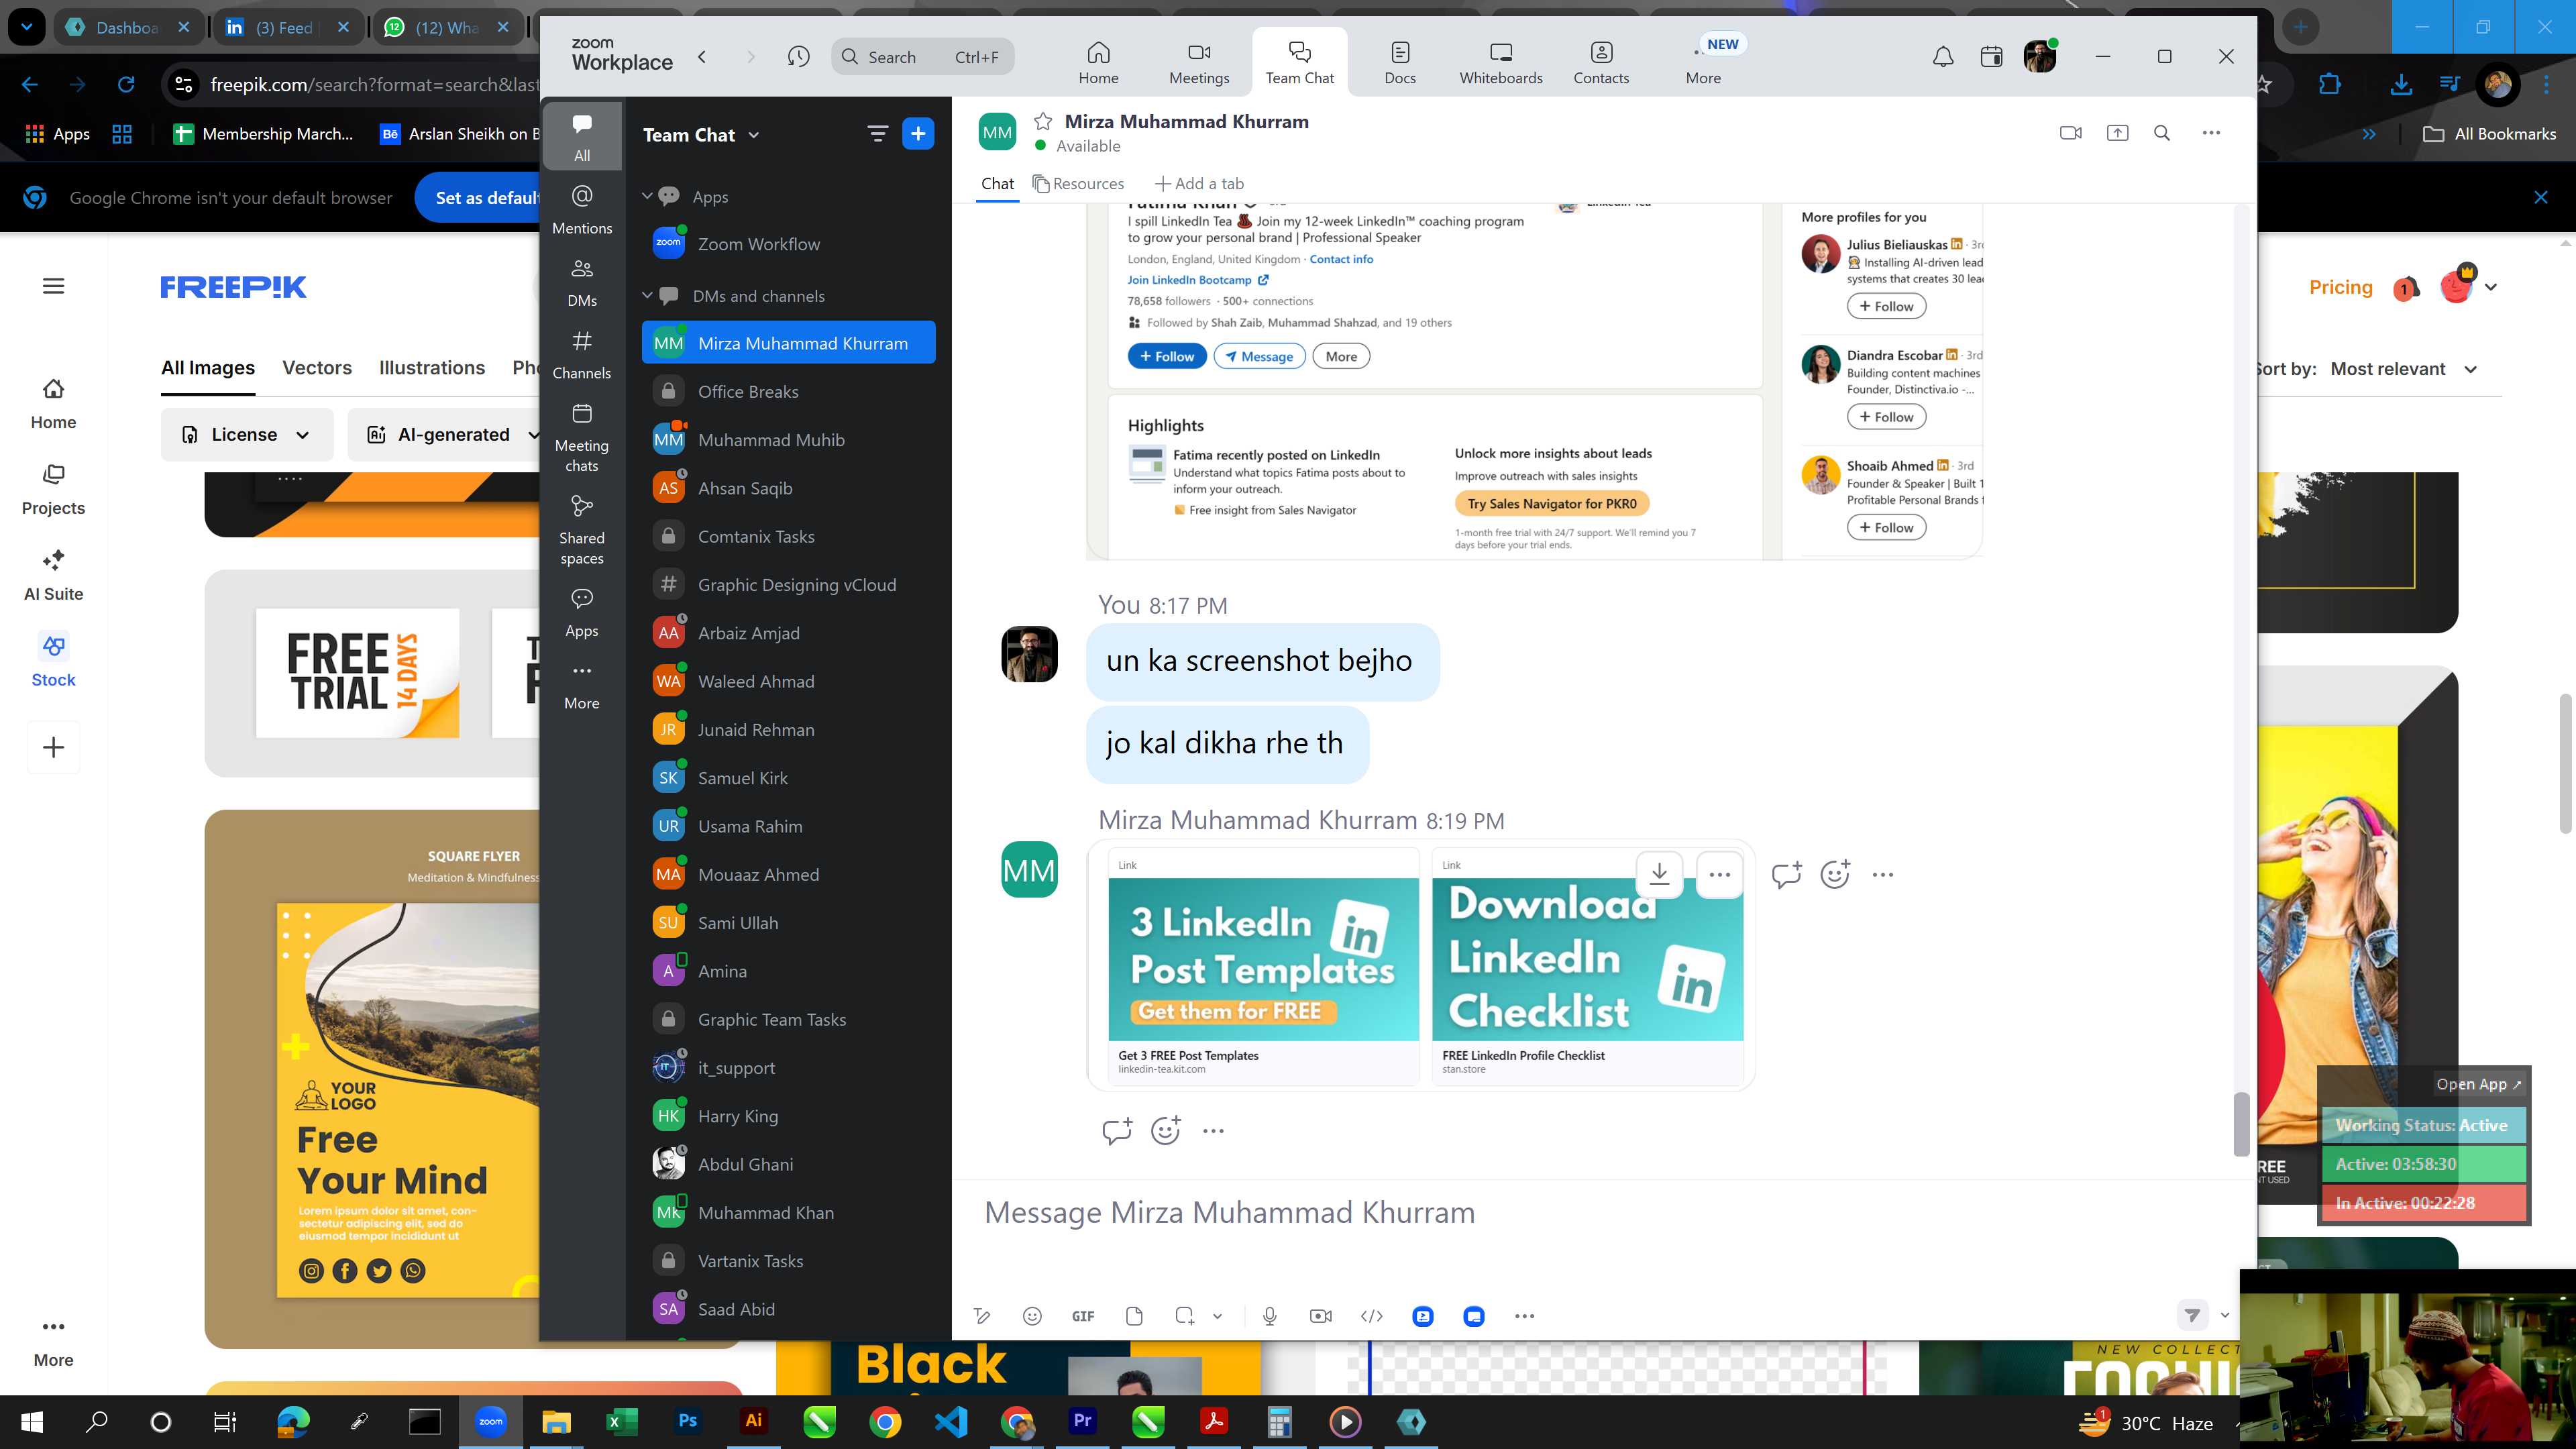Open text formatting tool
2576x1449 pixels.
[x=982, y=1316]
